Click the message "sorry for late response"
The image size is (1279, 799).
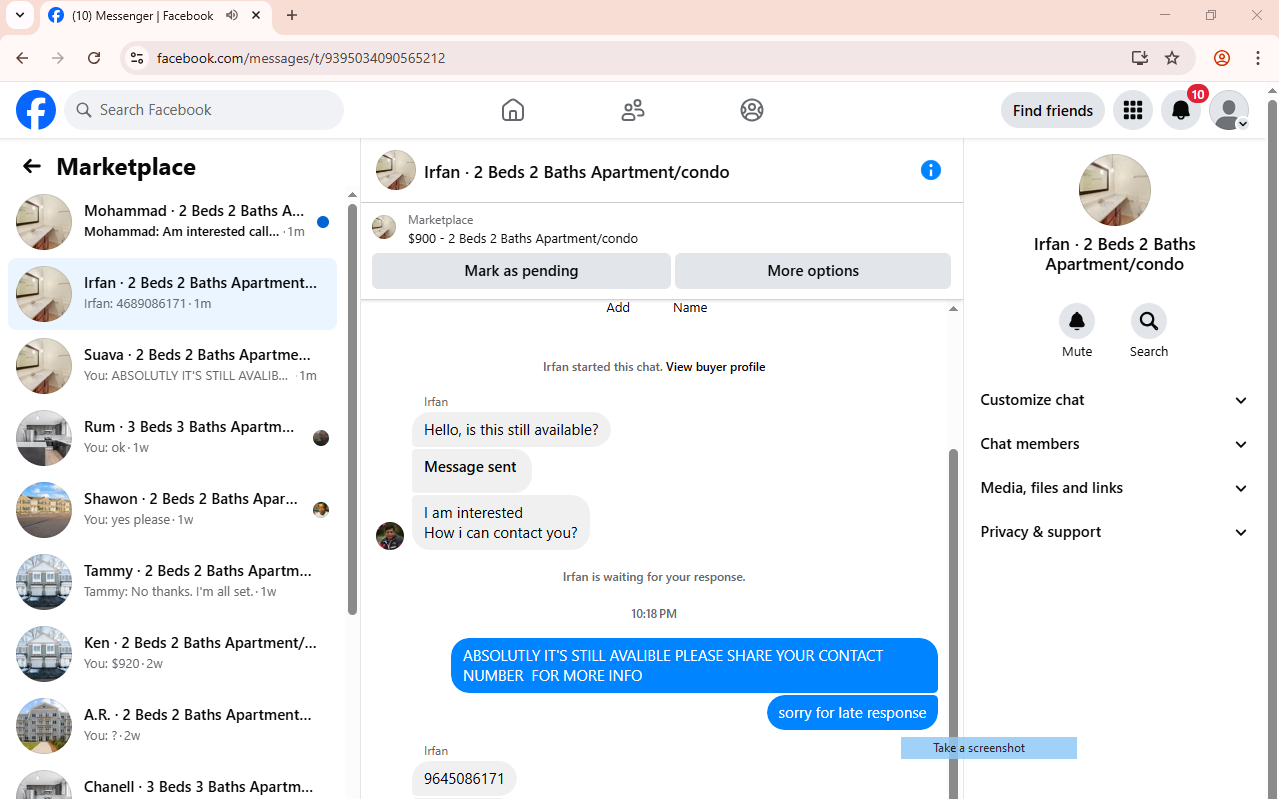(x=852, y=713)
